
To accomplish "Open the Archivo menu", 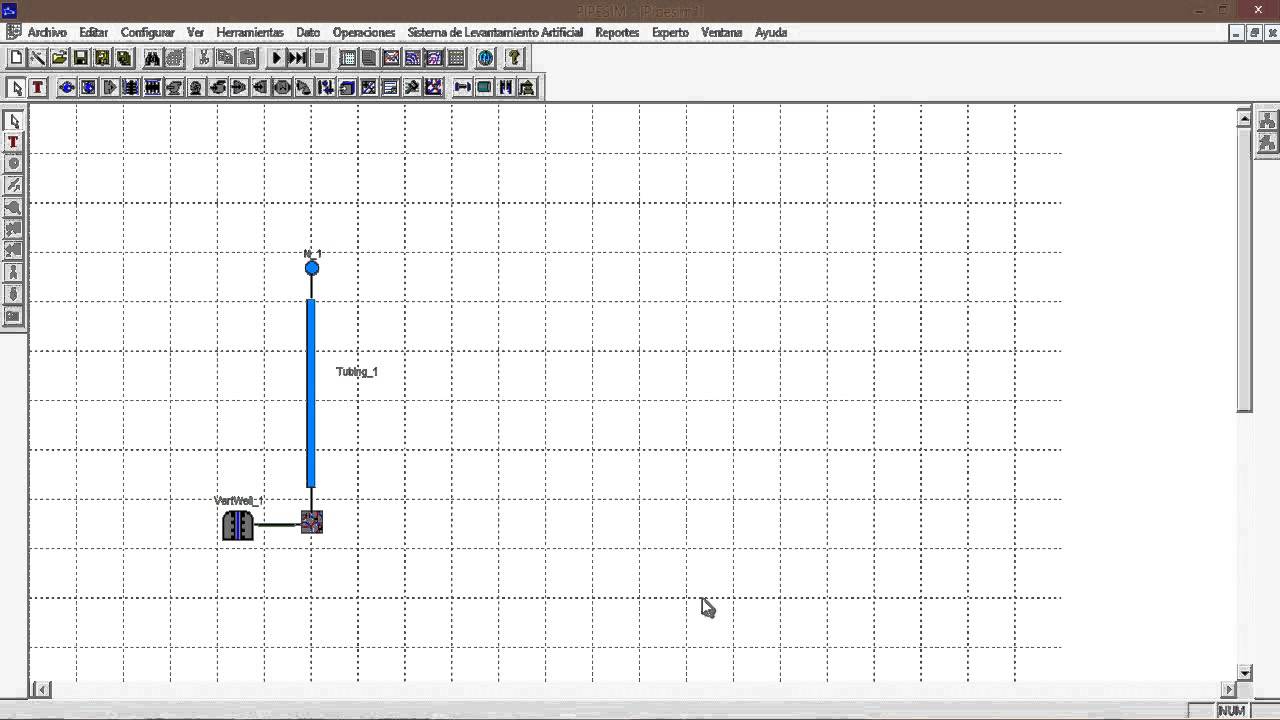I will click(x=47, y=33).
